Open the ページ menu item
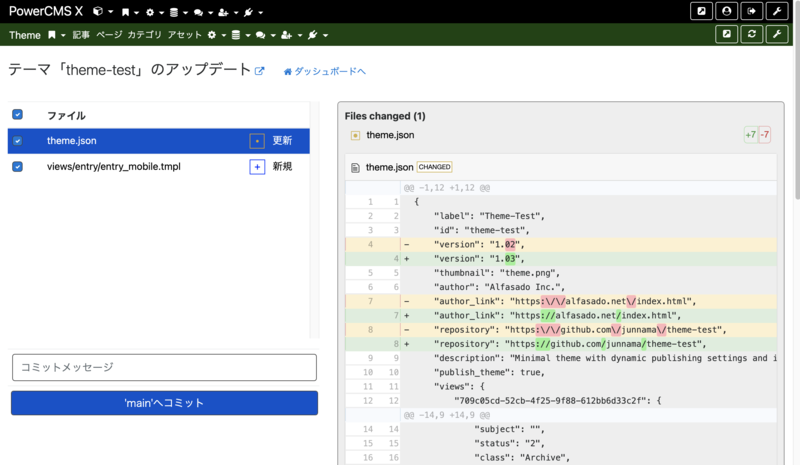Screen dimensions: 800x465 pos(109,35)
